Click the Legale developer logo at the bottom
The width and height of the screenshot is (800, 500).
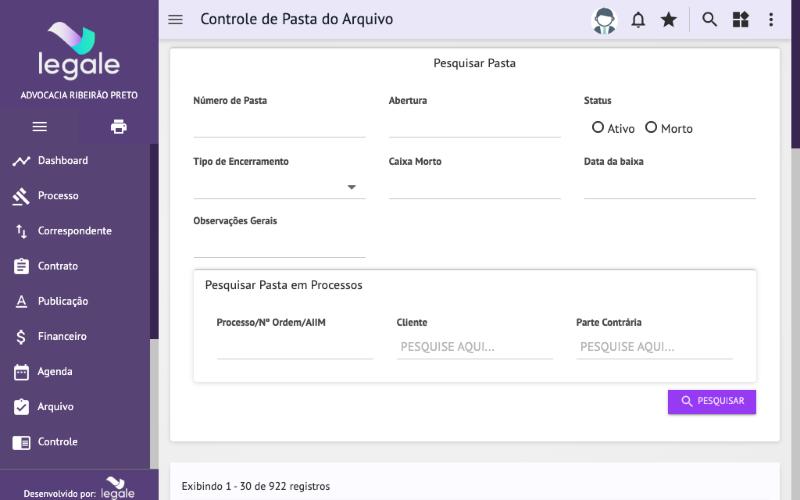118,488
